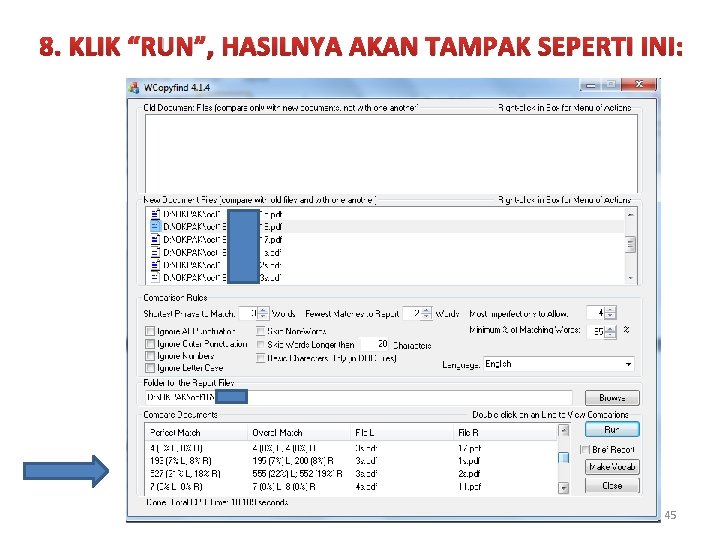Toggle Basic Characters Only checkbox
Viewport: 720px width, 540px height.
pos(260,358)
